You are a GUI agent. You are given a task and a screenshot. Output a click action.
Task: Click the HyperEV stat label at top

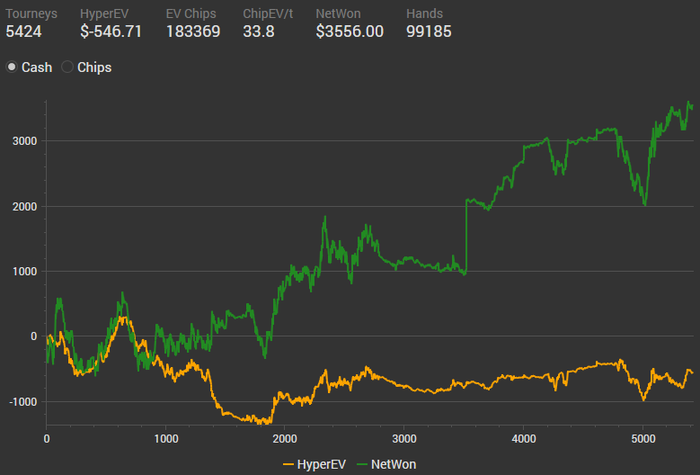(x=104, y=14)
